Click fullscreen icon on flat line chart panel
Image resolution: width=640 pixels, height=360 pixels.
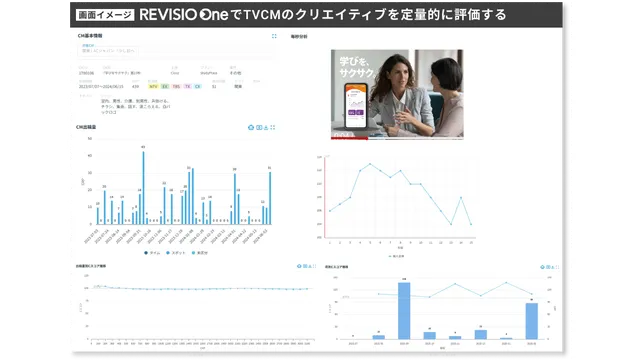314,266
